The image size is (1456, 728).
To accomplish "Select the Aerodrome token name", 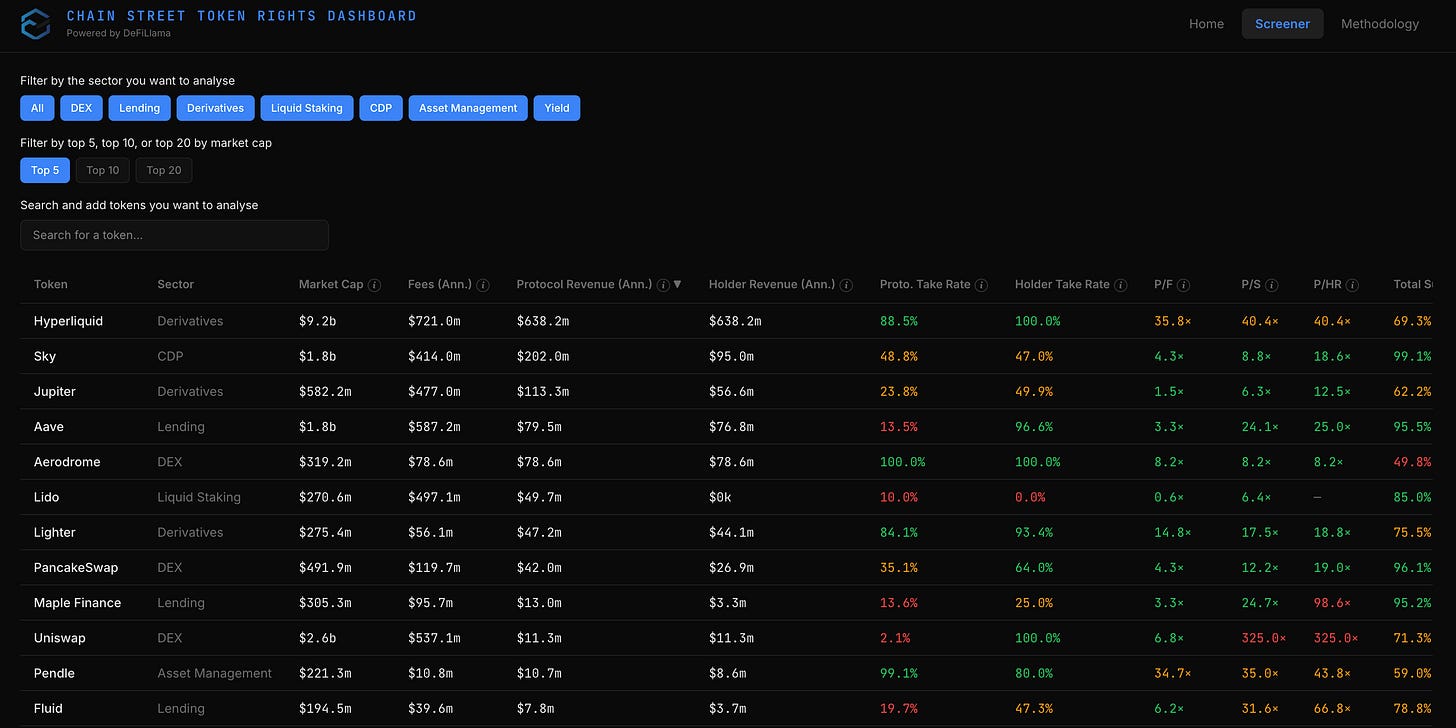I will click(67, 462).
